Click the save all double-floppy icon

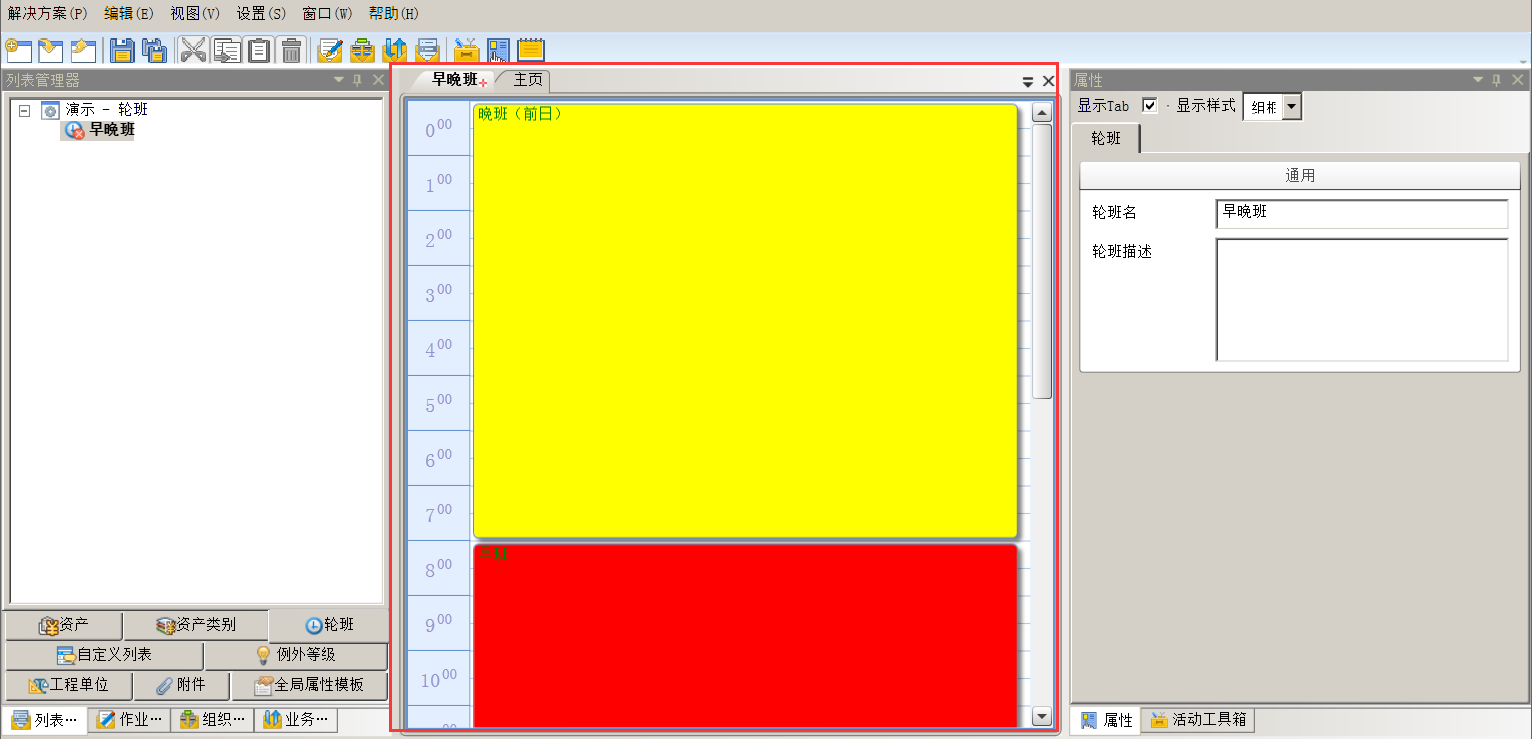[153, 50]
